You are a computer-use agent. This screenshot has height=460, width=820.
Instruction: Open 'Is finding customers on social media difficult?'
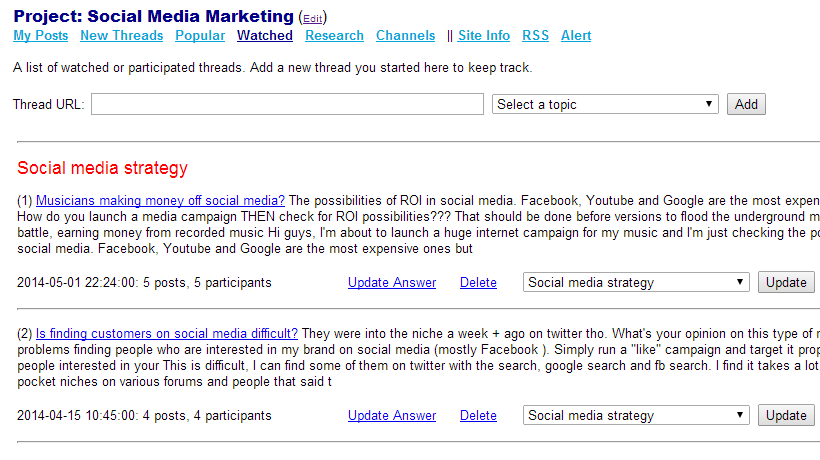click(x=167, y=334)
